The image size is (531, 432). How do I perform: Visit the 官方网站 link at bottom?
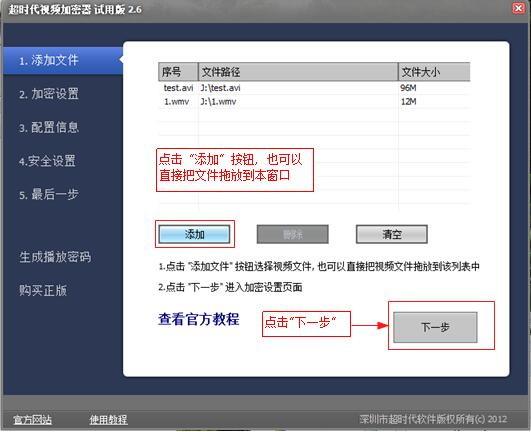[33, 420]
